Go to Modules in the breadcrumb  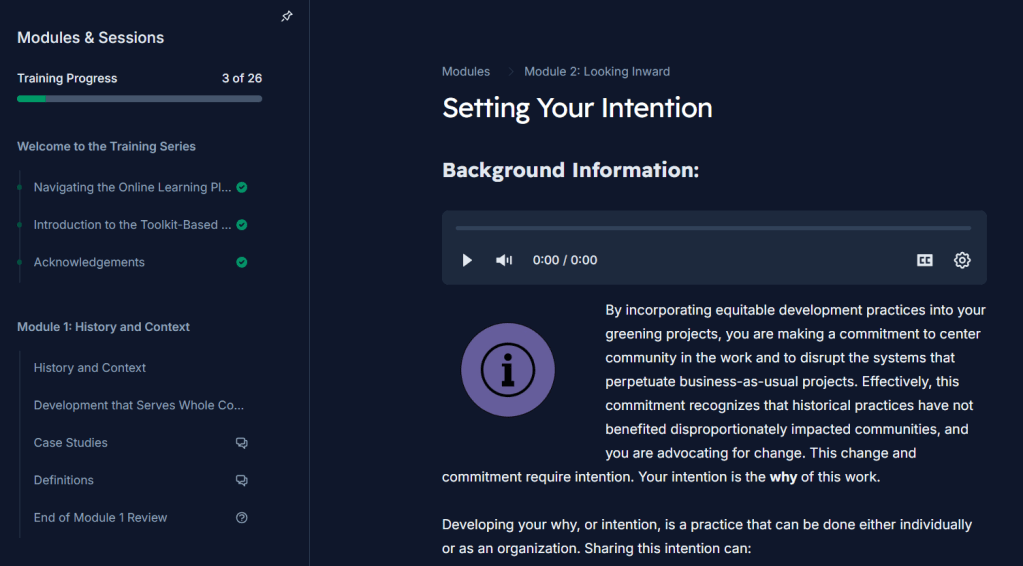tap(466, 72)
